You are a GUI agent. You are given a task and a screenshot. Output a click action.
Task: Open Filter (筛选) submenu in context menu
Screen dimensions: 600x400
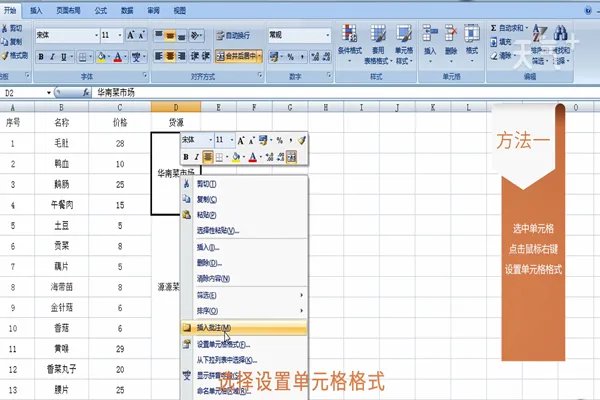tap(244, 295)
